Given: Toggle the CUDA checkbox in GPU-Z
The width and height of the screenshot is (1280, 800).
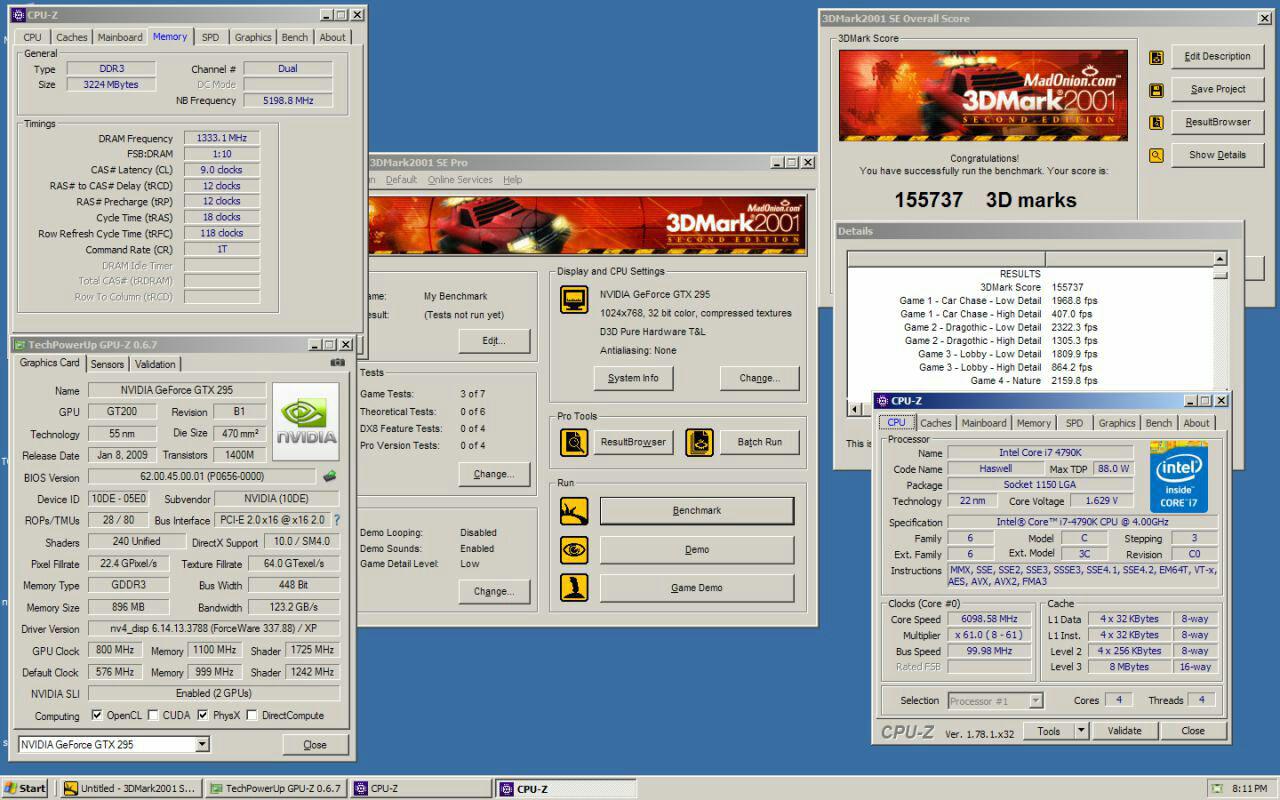Looking at the screenshot, I should pos(153,715).
